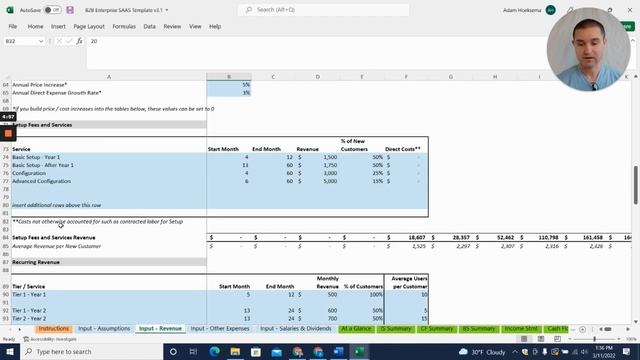Click Tier 1 - Year 1 cell
Viewport: 640px width, 360px height.
109,295
